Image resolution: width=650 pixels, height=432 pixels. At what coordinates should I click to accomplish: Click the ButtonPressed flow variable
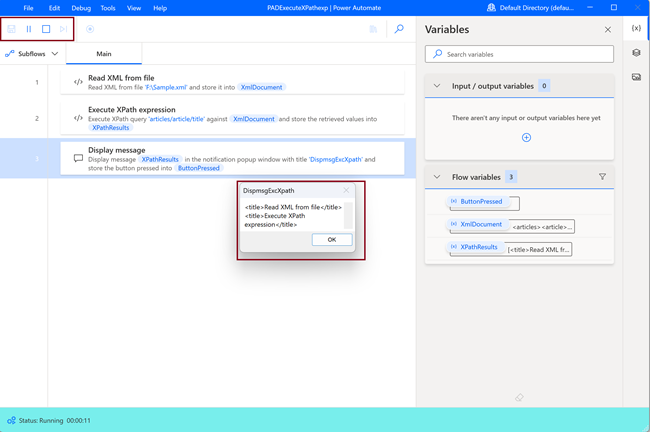tap(481, 201)
